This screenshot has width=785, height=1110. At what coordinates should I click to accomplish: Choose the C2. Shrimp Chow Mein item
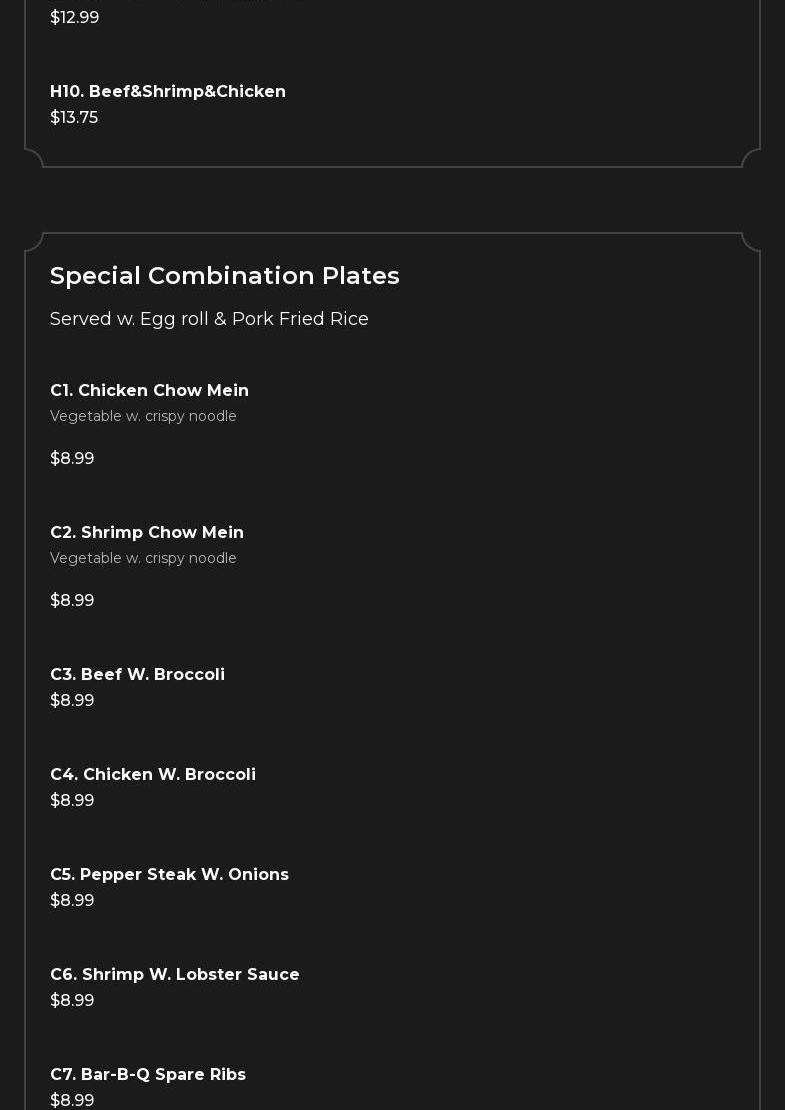point(147,532)
